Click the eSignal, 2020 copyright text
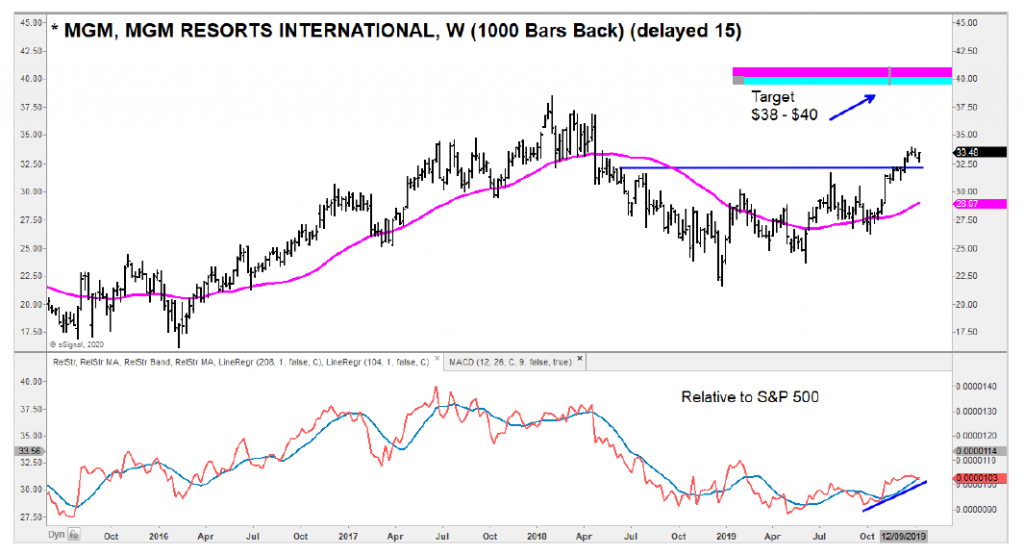Image resolution: width=1024 pixels, height=555 pixels. (77, 344)
